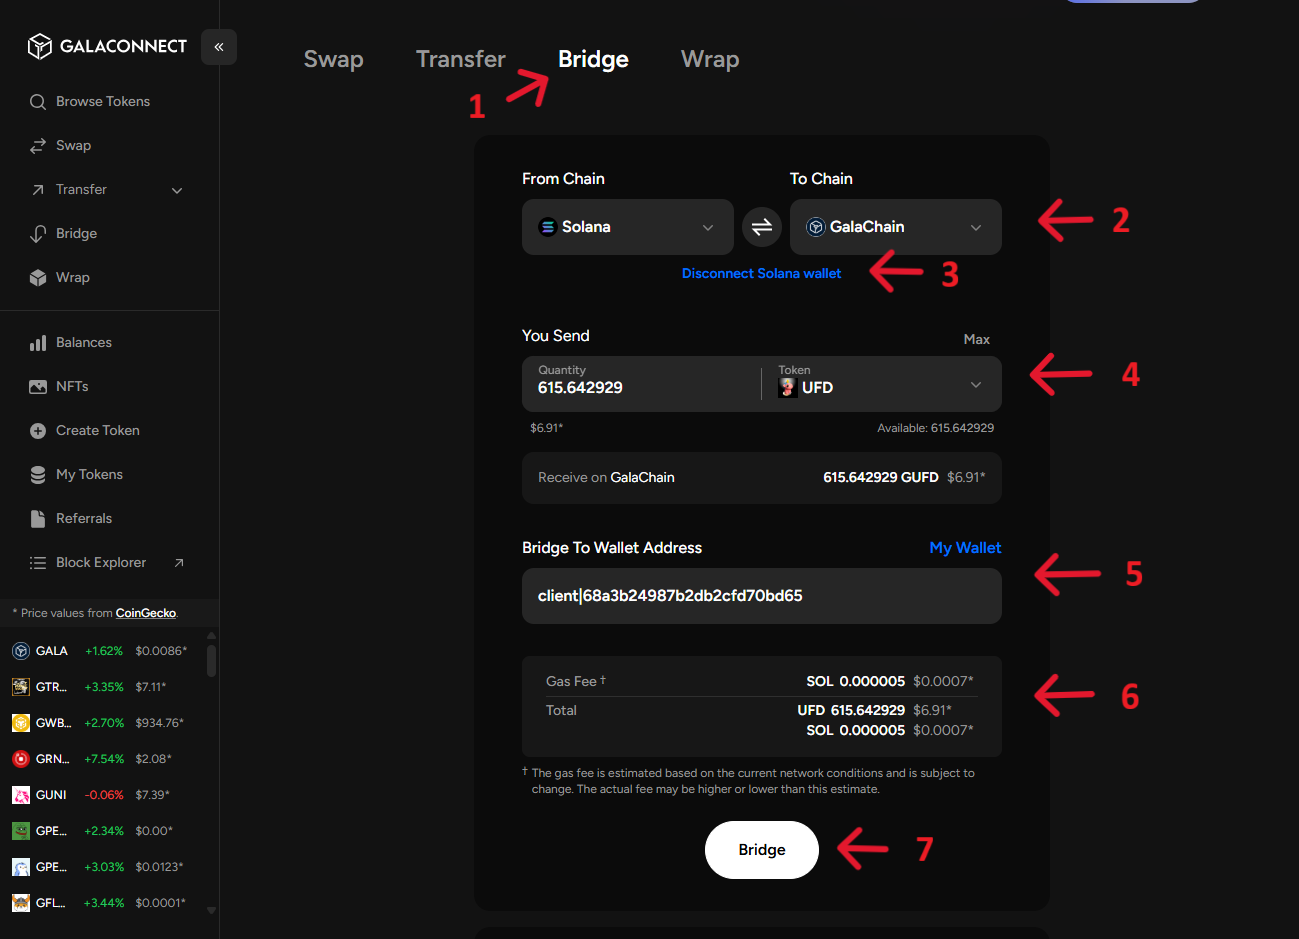Open My Tokens from sidebar

pos(89,475)
